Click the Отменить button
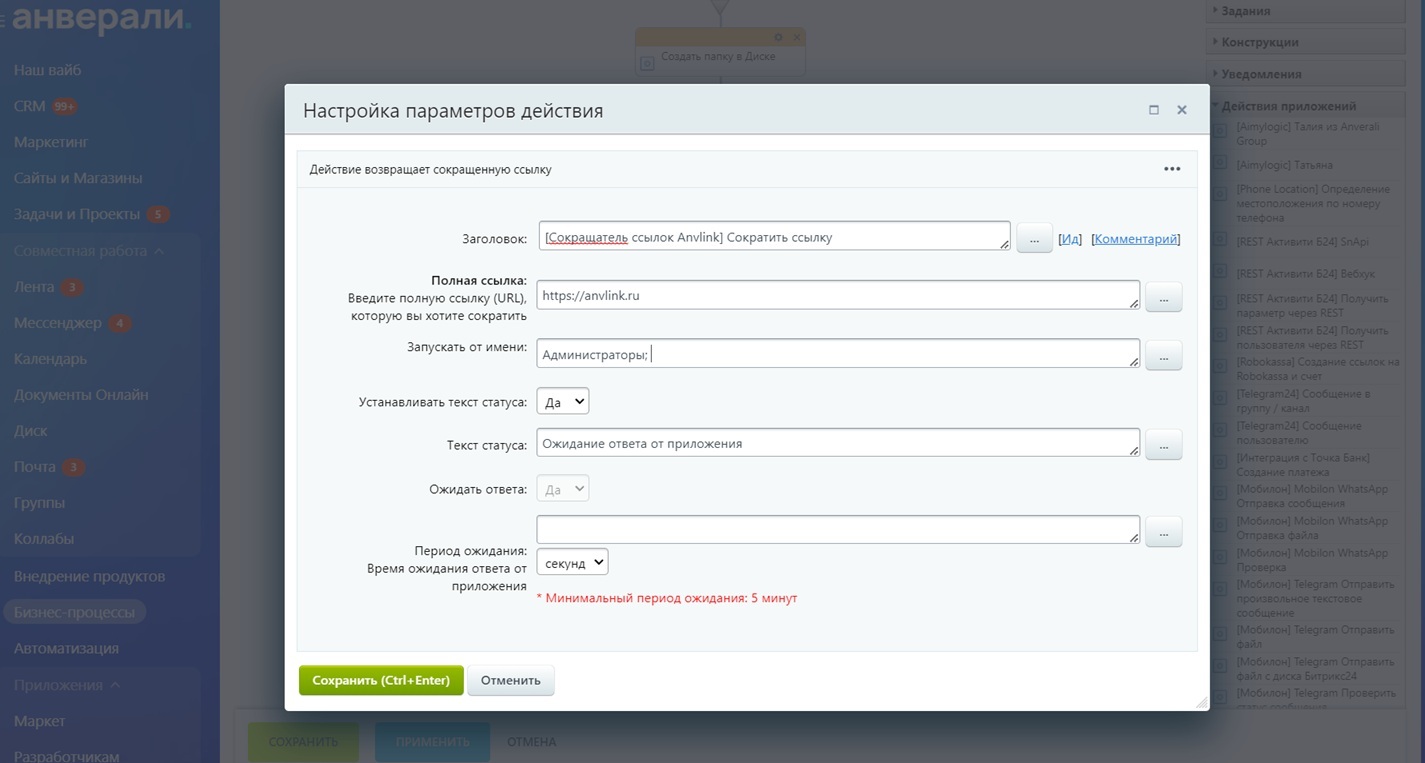 [510, 680]
